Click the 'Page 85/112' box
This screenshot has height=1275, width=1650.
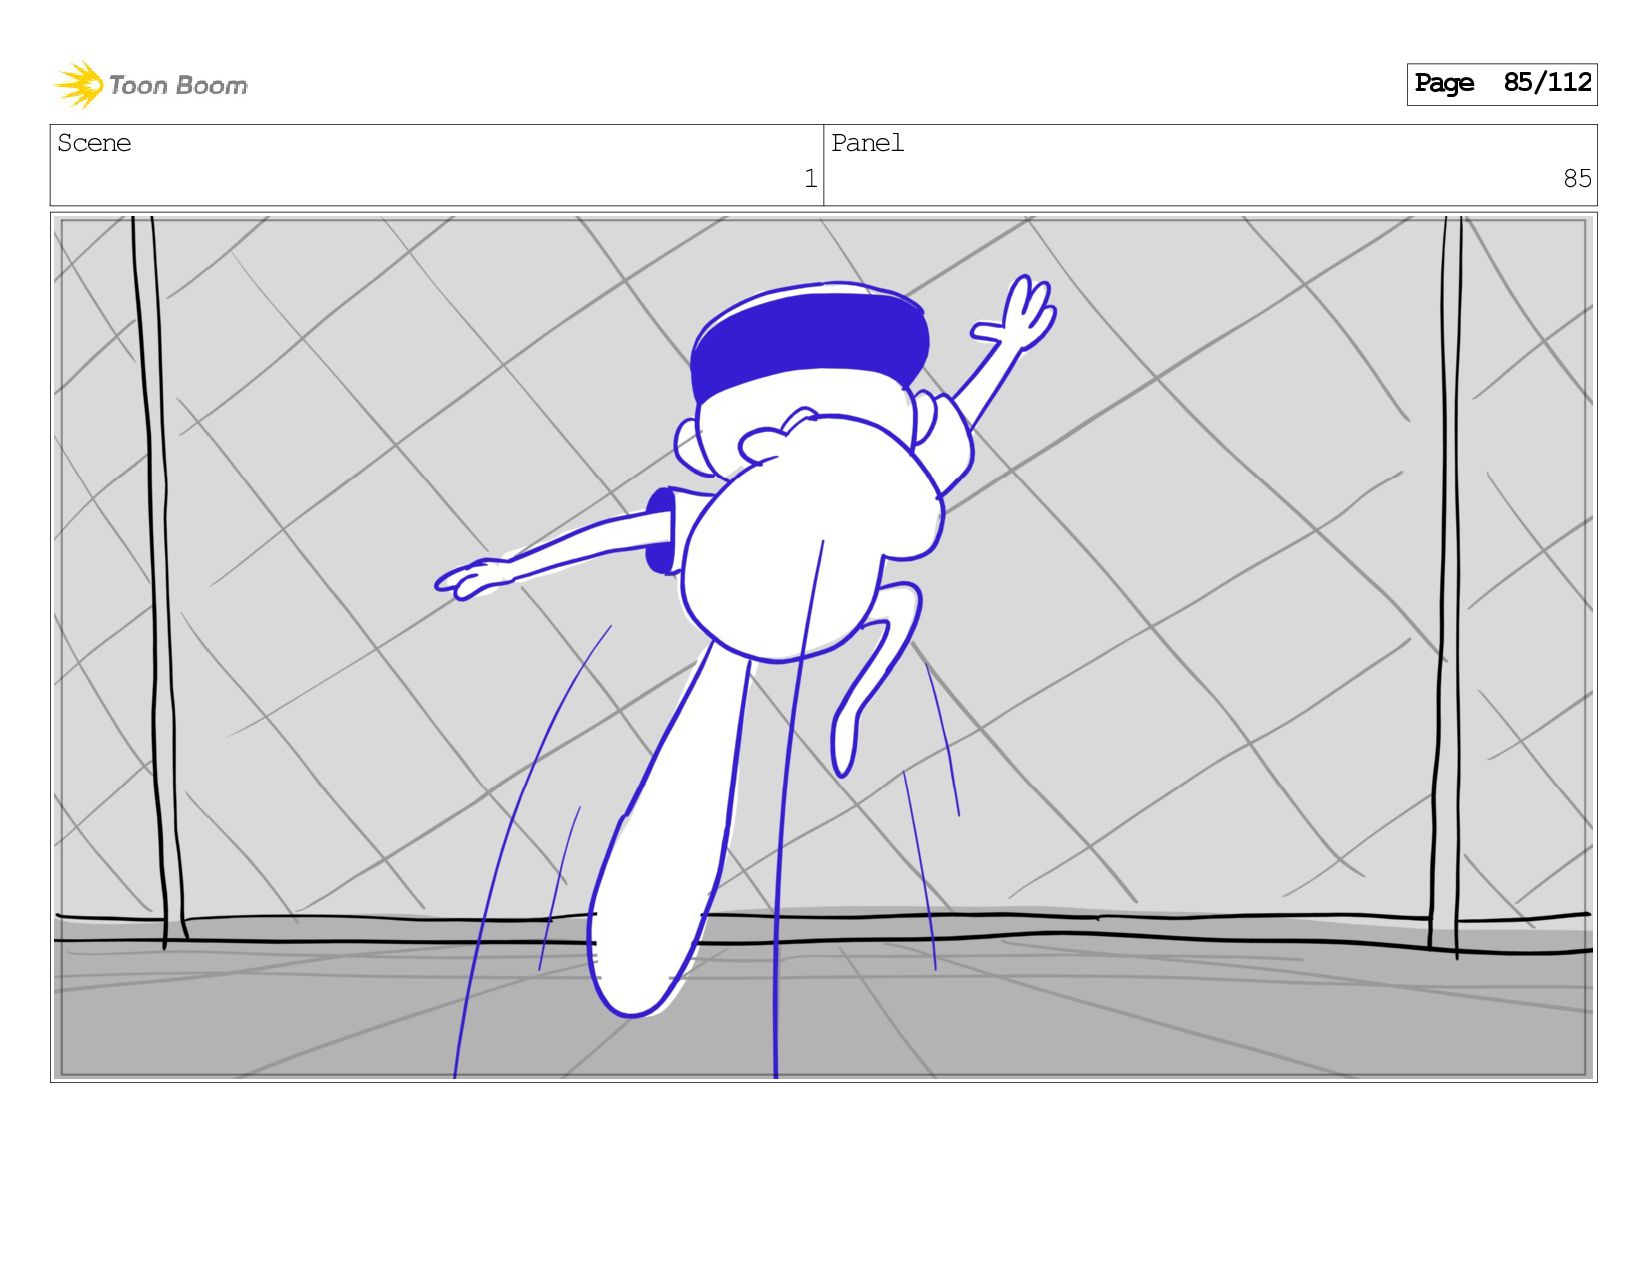1502,84
